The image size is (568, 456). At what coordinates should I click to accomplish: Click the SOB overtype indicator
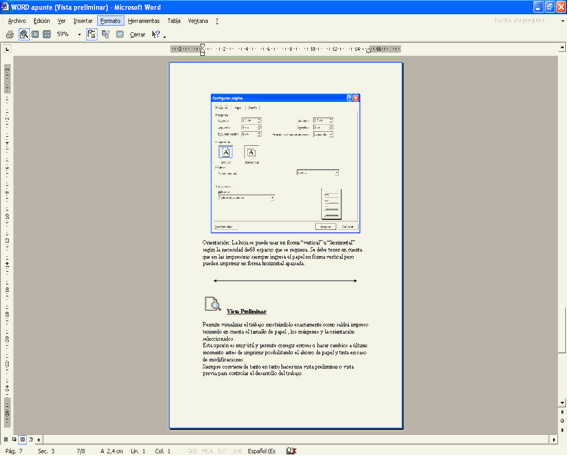coord(237,451)
